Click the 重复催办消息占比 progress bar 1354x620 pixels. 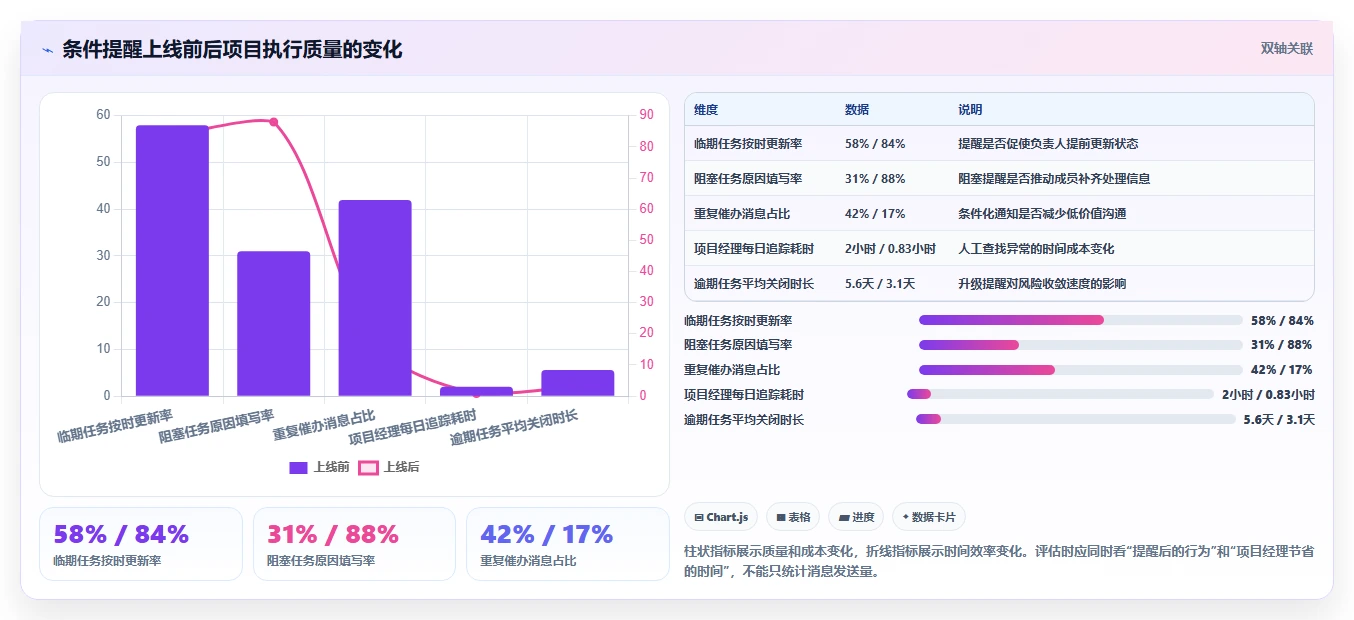[x=1080, y=370]
